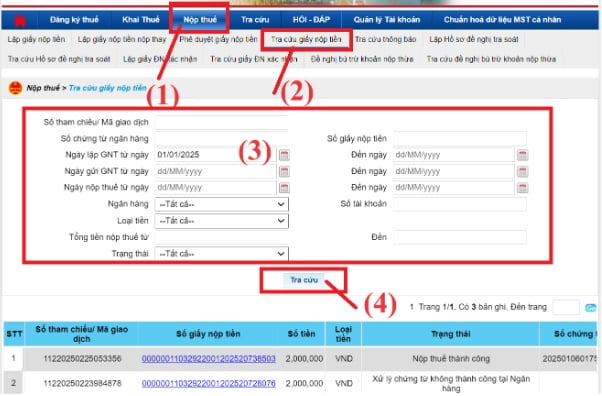Click the Đến amount input field
Screen dimensions: 602x396
pyautogui.click(x=460, y=237)
